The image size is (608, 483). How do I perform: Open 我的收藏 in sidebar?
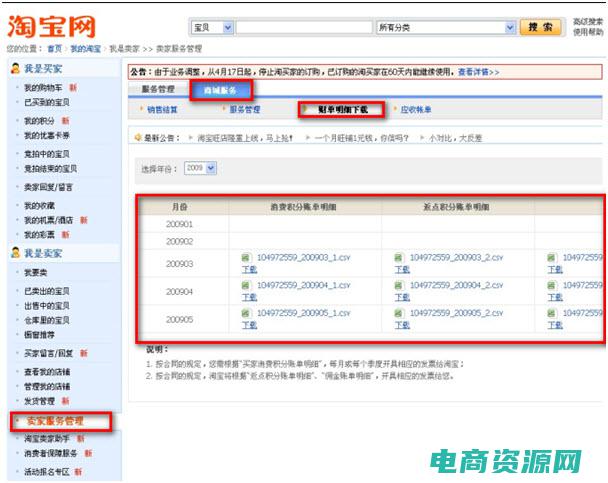point(39,205)
